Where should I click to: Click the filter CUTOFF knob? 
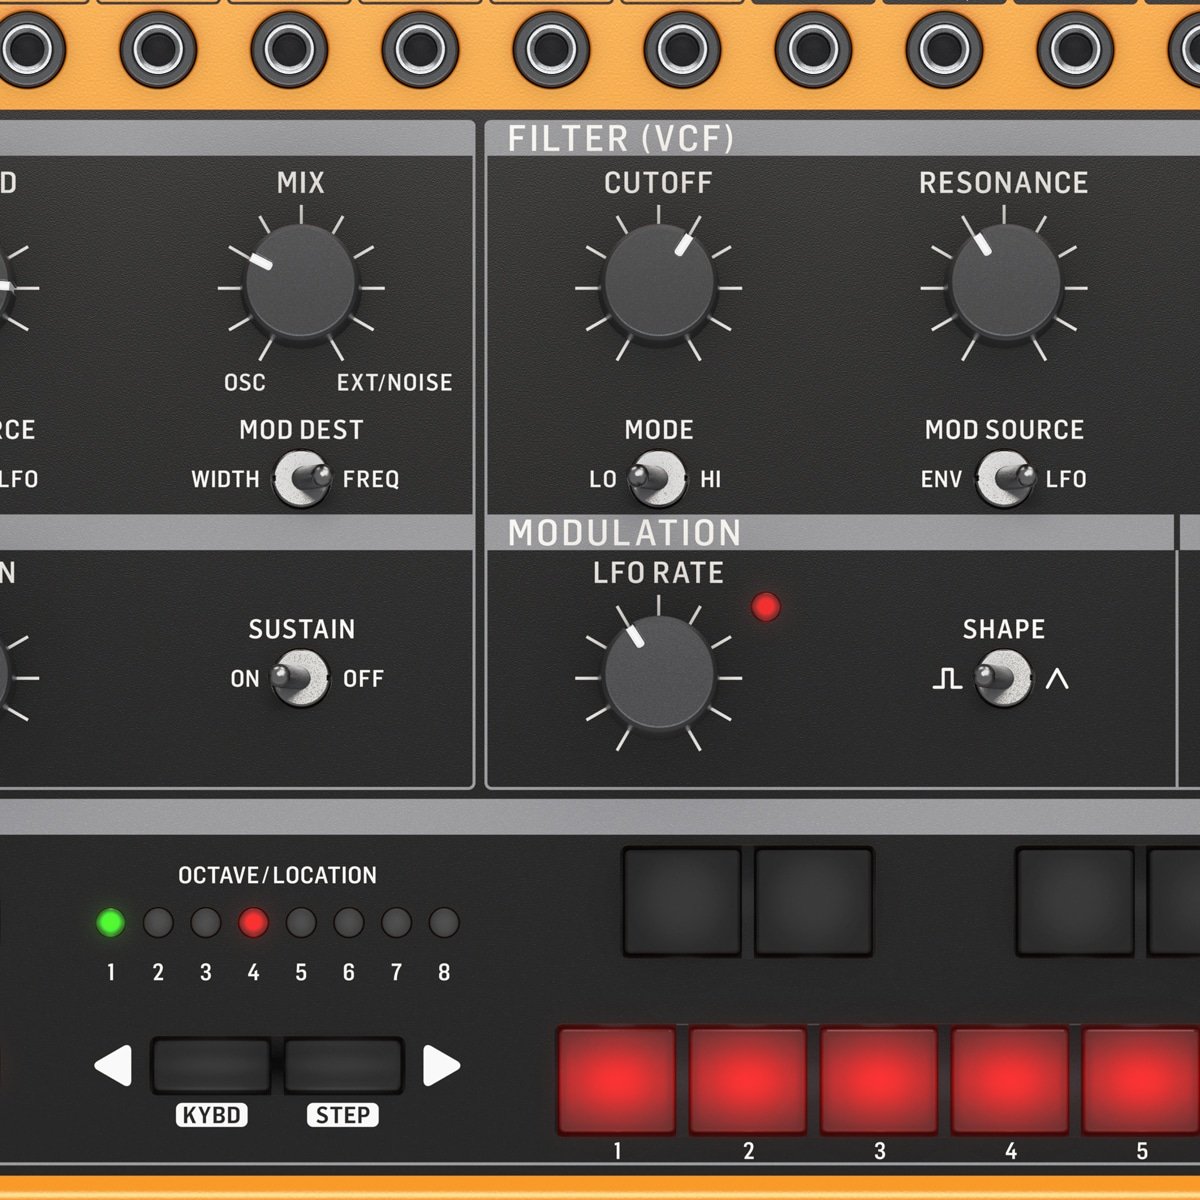click(x=658, y=283)
